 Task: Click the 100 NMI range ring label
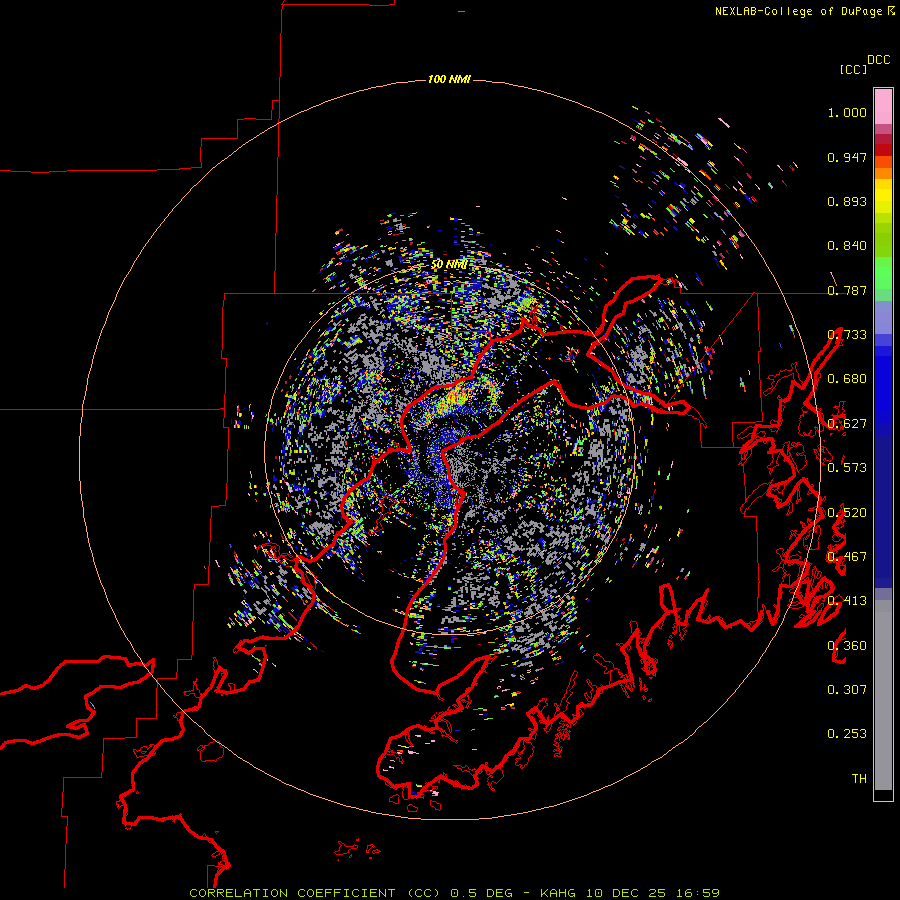(x=449, y=79)
